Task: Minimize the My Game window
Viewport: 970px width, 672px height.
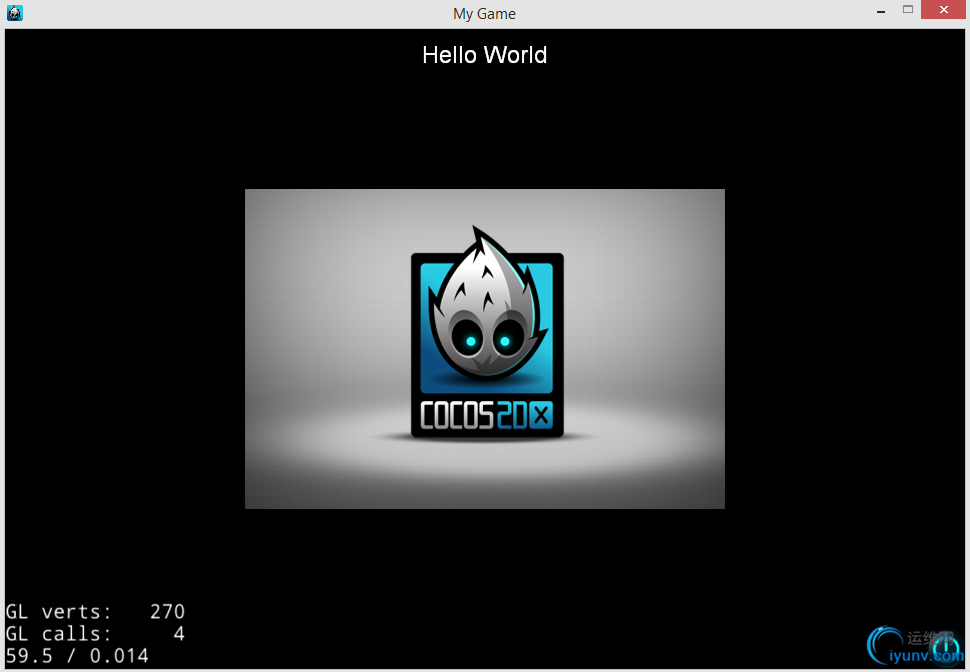Action: tap(881, 11)
